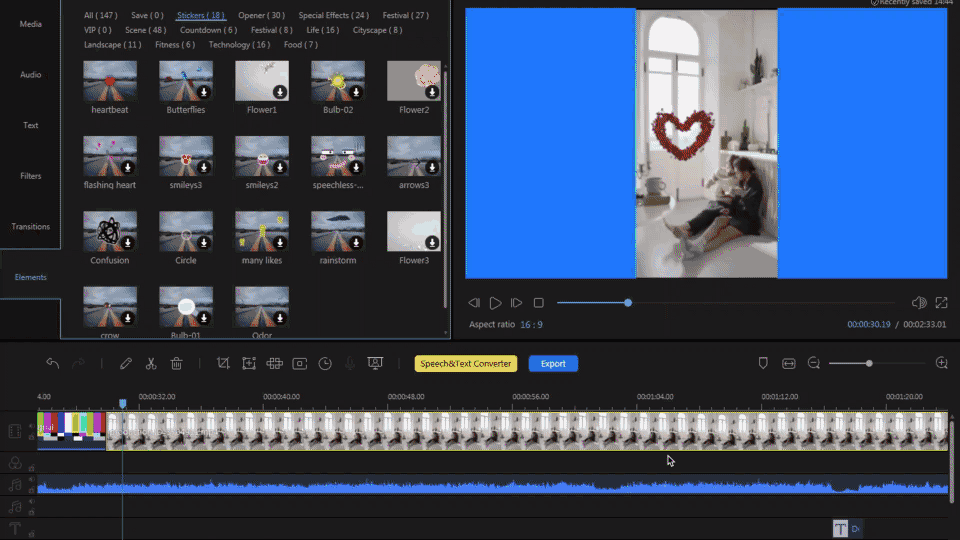Select the heartbeat sticker thumbnail
The image size is (960, 540).
pos(110,80)
